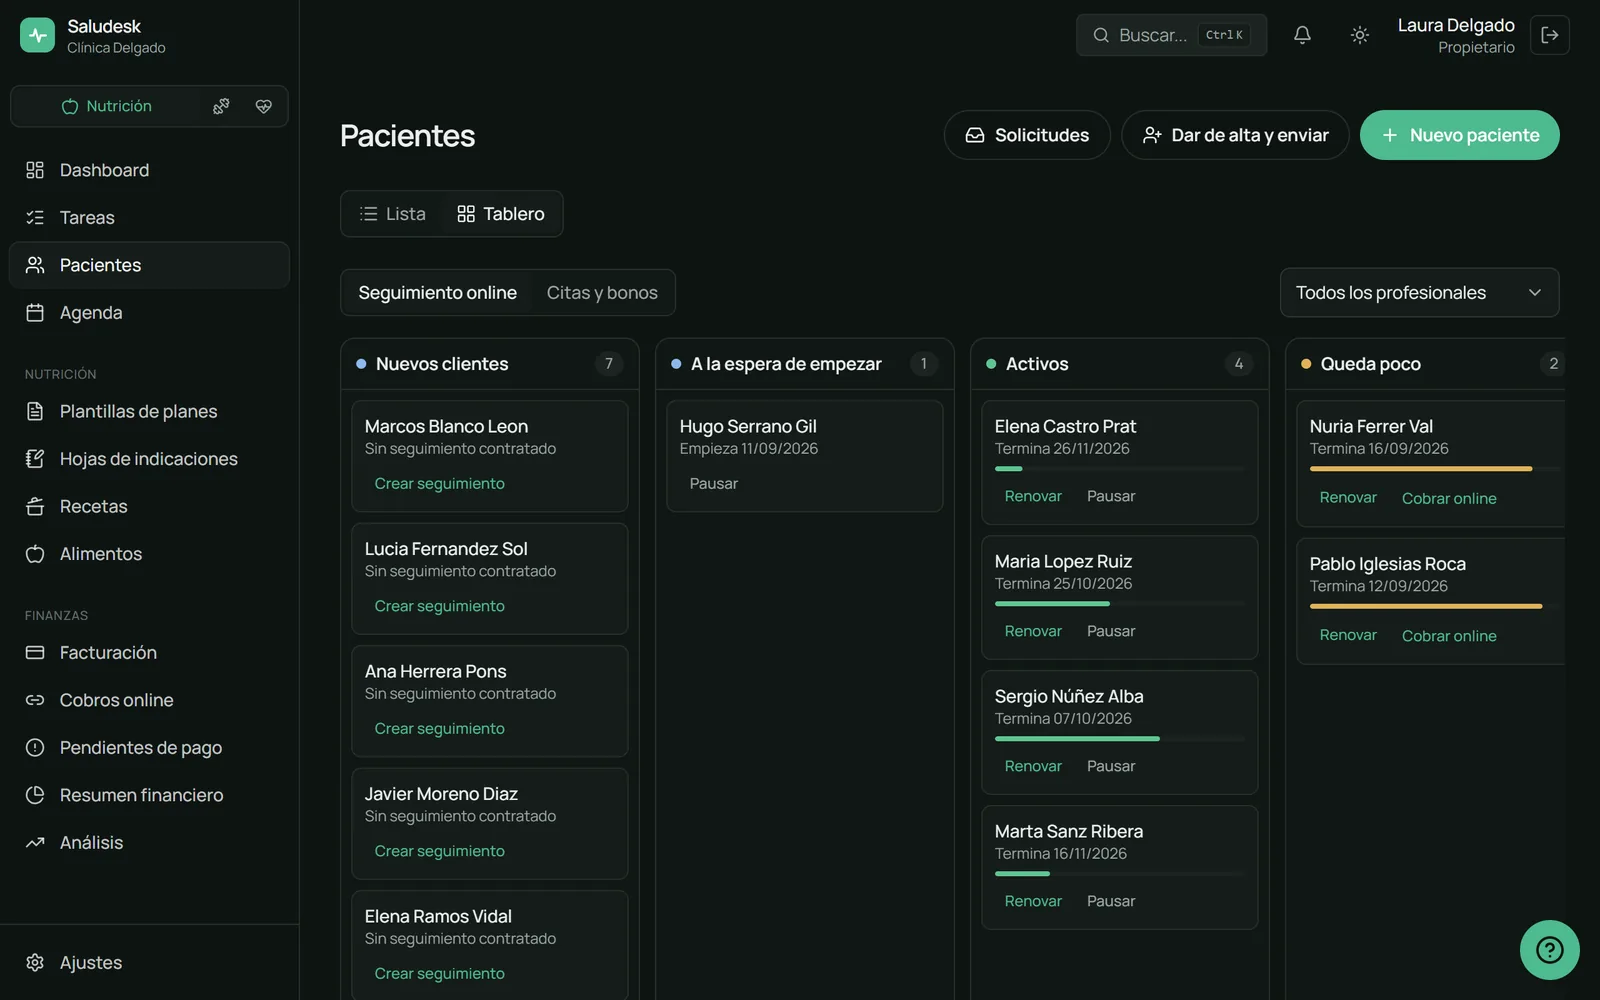Pause Hugo Serrano Gil's follow-up

click(x=714, y=484)
